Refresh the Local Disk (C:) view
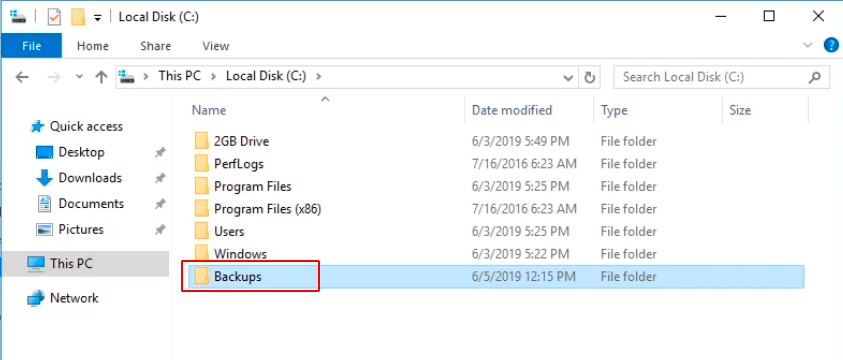Screen dimensions: 843x360 [589, 77]
